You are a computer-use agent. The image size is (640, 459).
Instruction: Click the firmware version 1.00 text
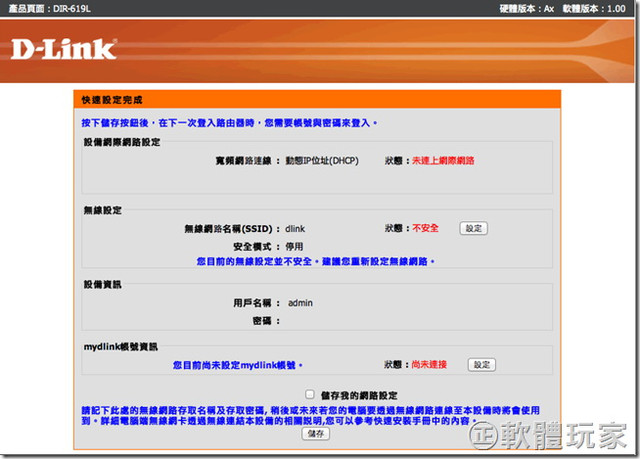tap(594, 9)
